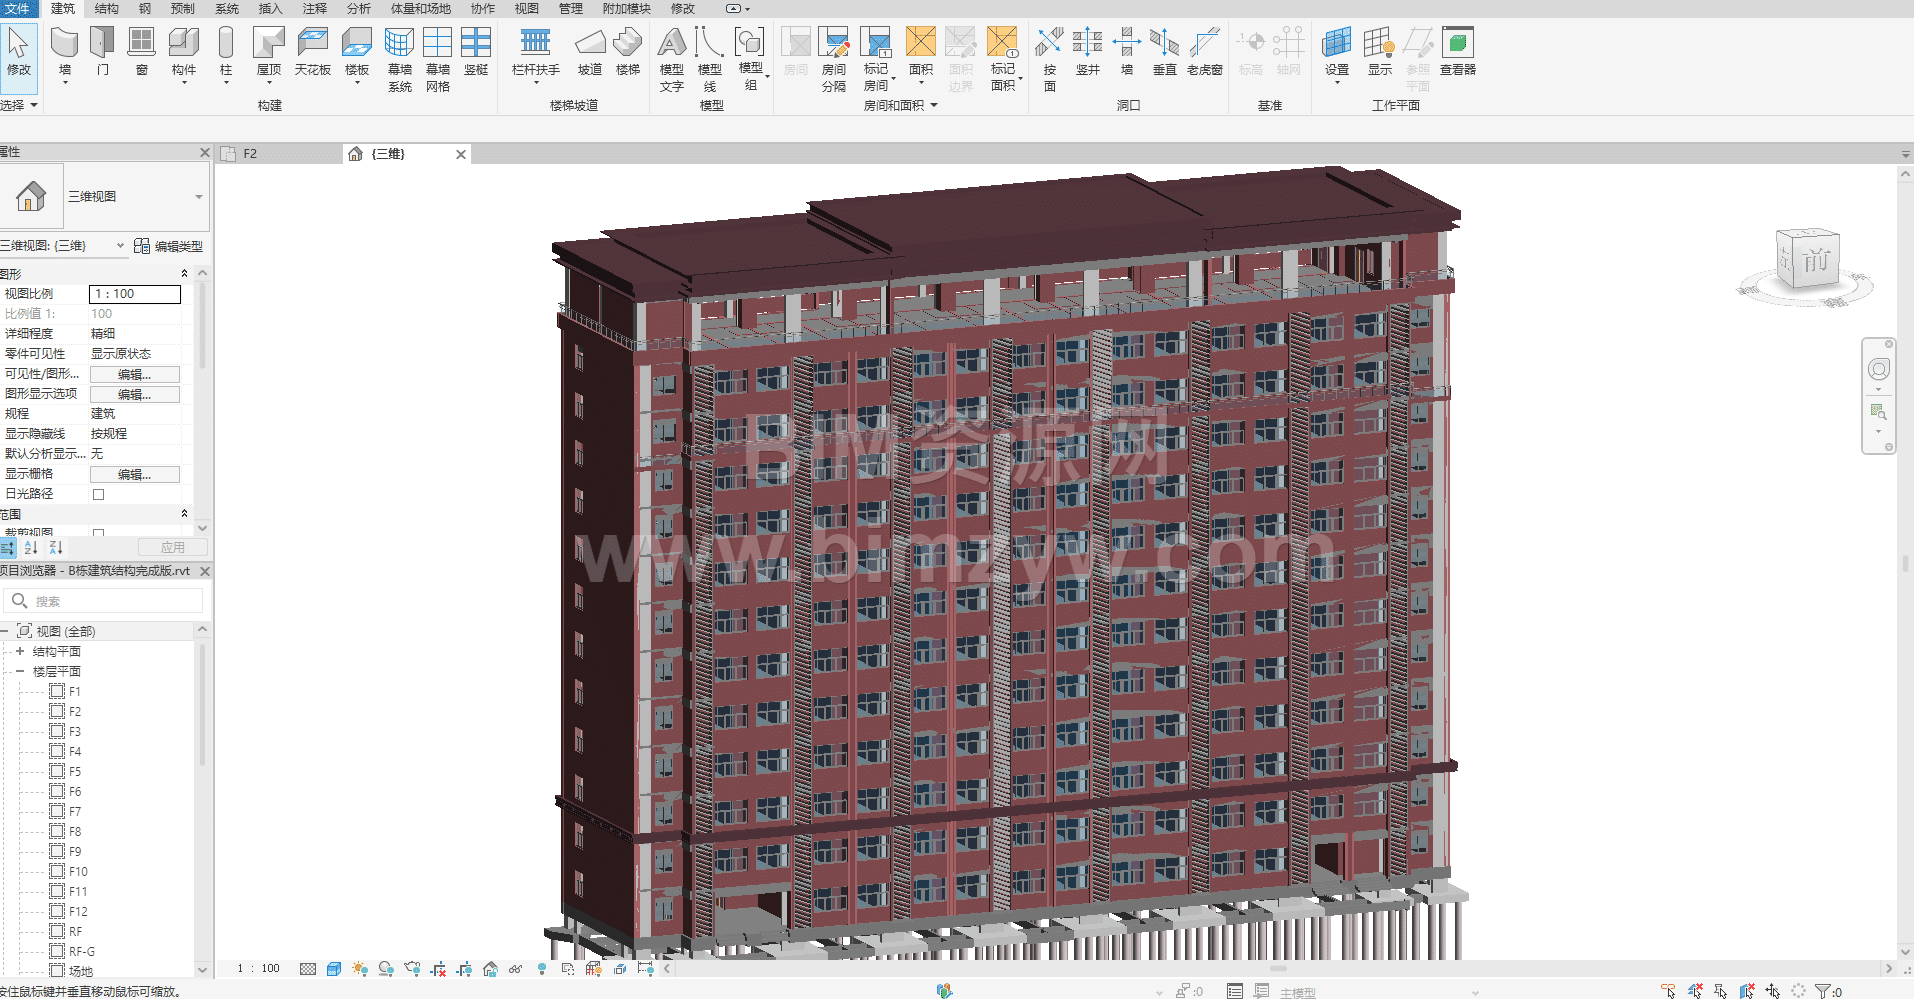This screenshot has width=1914, height=999.
Task: Open the work plane Viewer (查看器)
Action: click(x=1458, y=52)
